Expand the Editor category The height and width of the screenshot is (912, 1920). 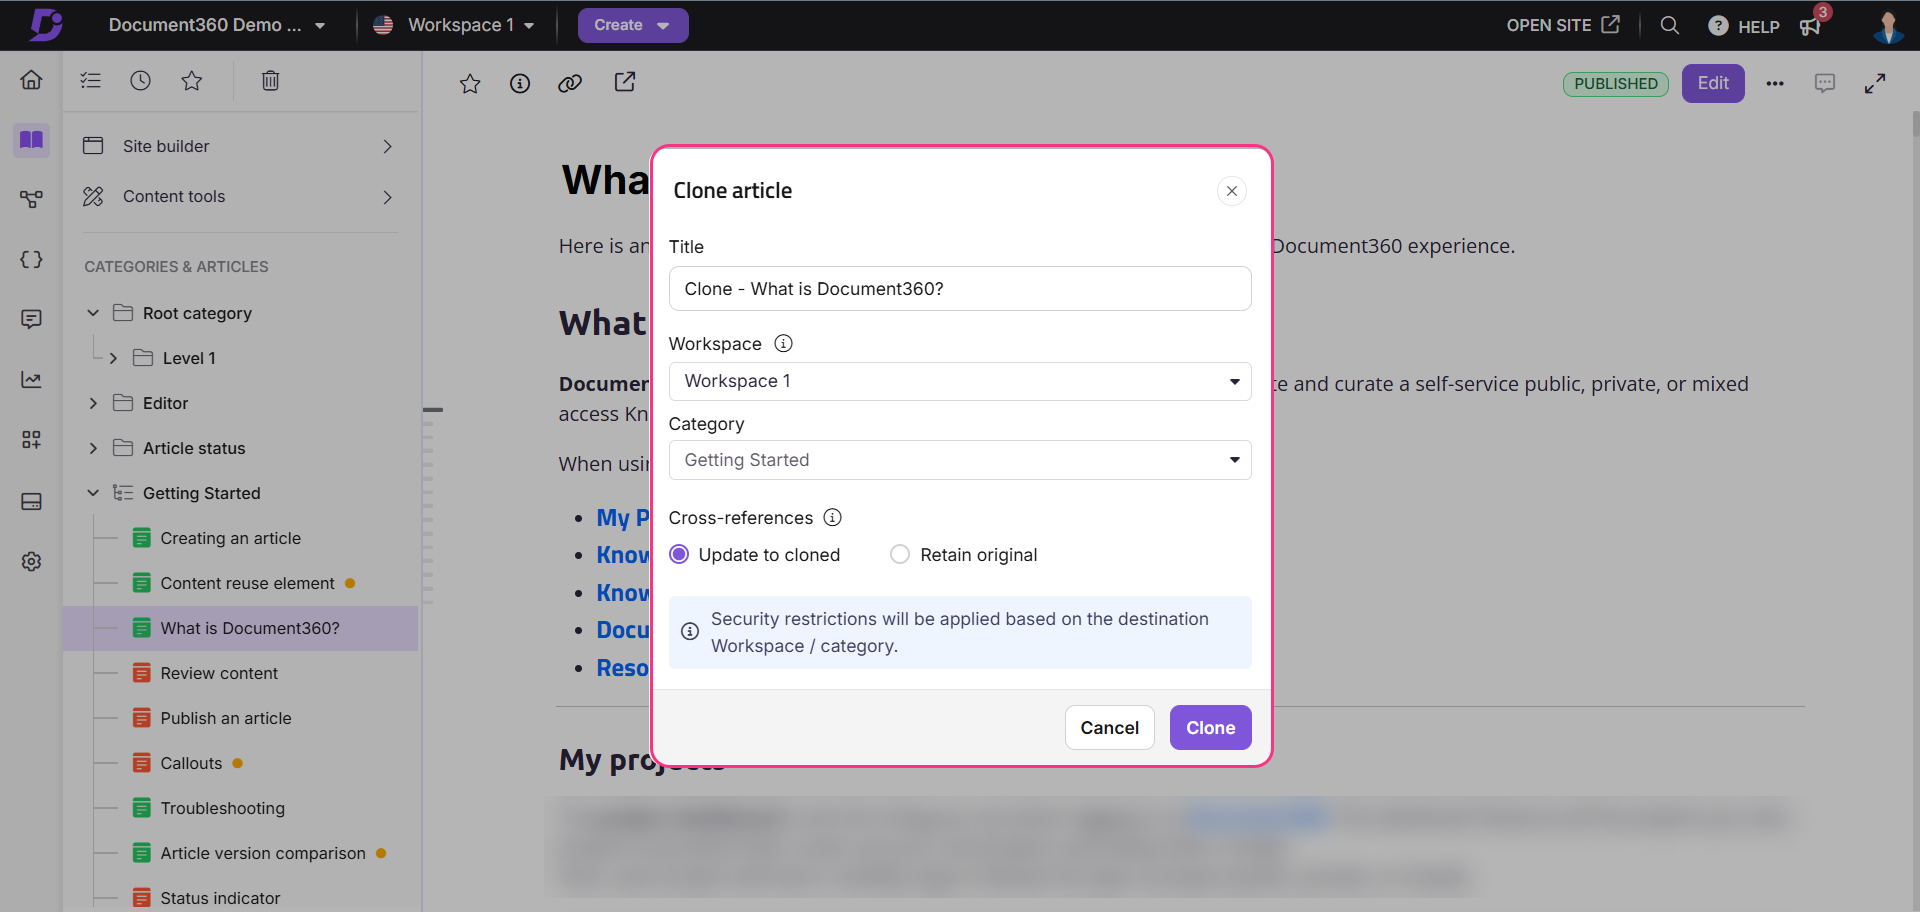tap(93, 403)
